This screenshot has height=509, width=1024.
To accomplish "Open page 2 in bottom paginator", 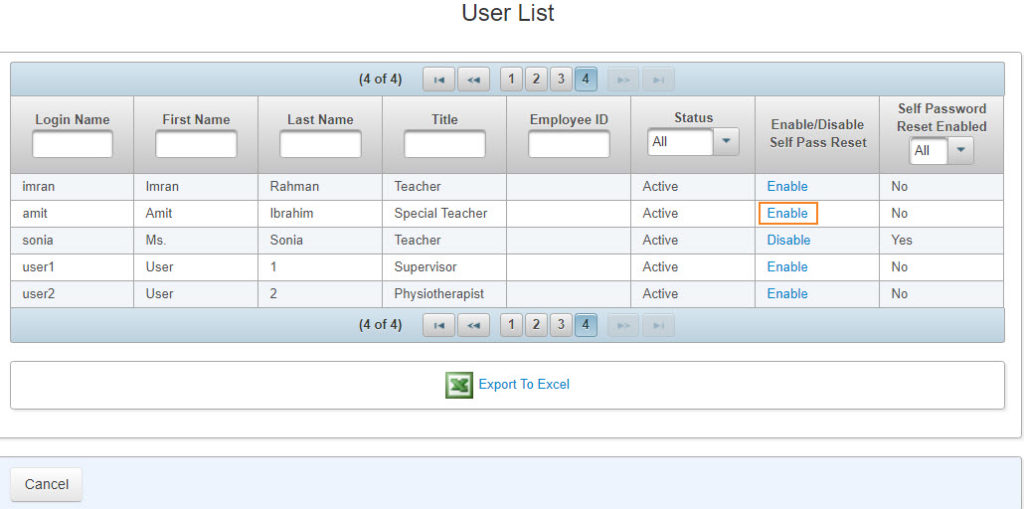I will tap(536, 325).
